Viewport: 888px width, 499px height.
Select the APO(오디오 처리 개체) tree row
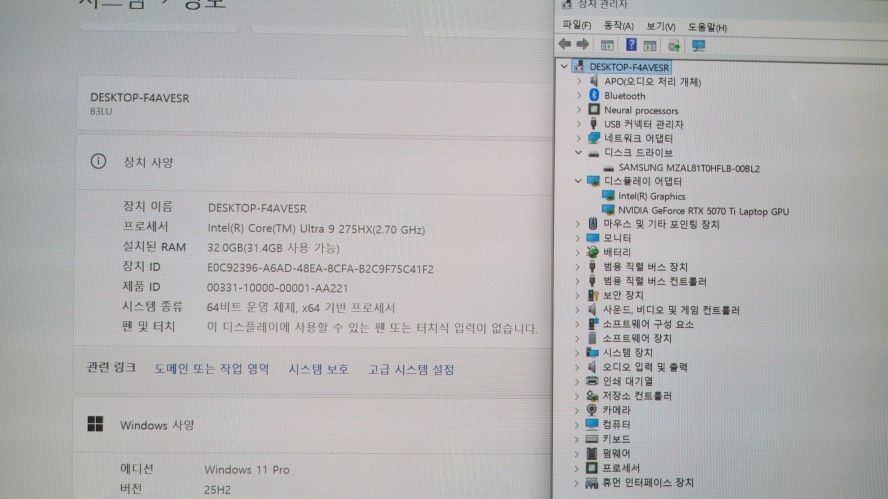pyautogui.click(x=652, y=82)
